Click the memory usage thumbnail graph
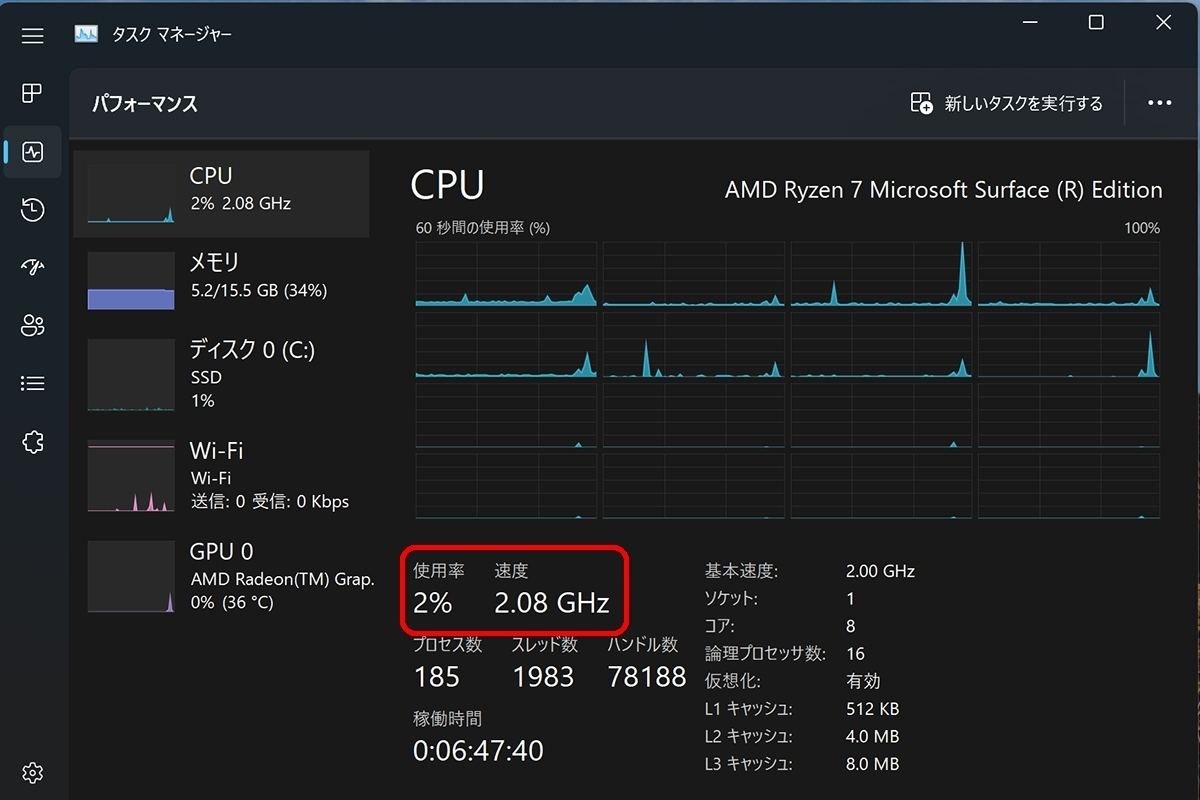The height and width of the screenshot is (800, 1200). pos(131,281)
